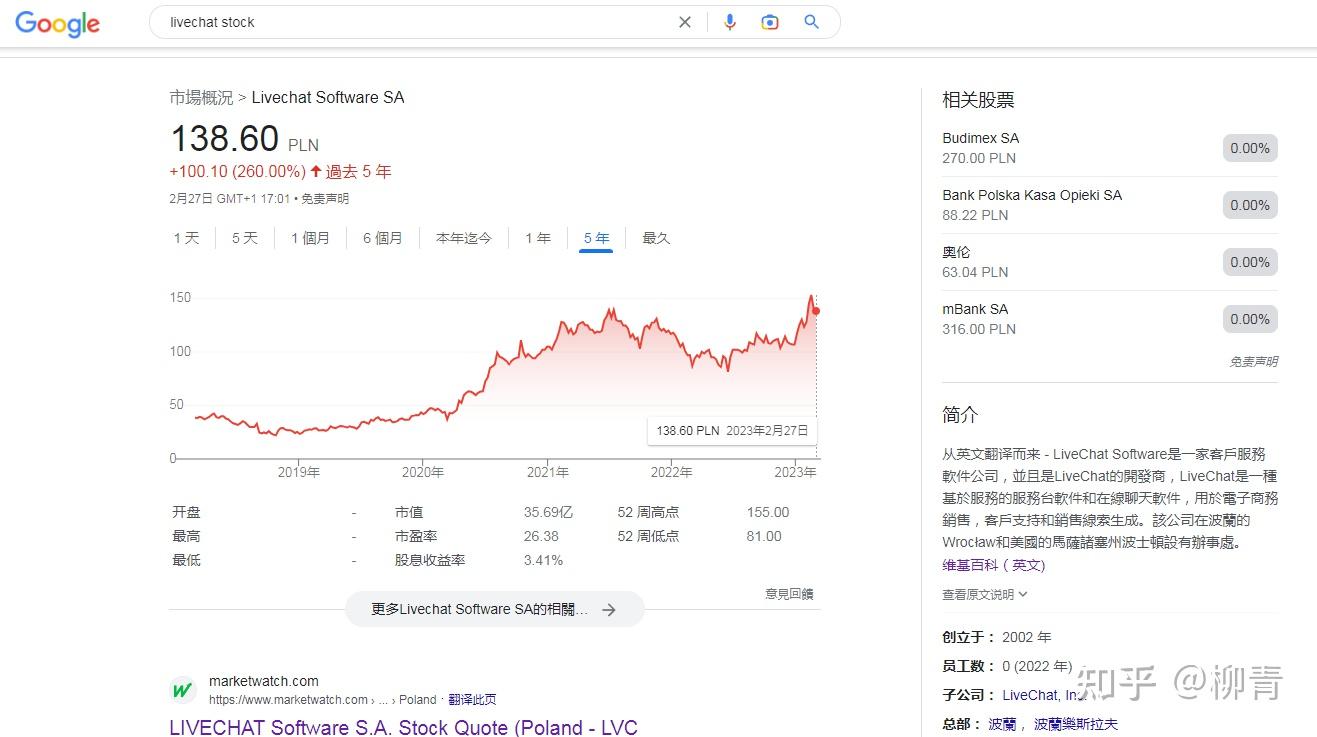This screenshot has width=1317, height=737.
Task: Open the 维基百科（英文）link
Action: [994, 564]
